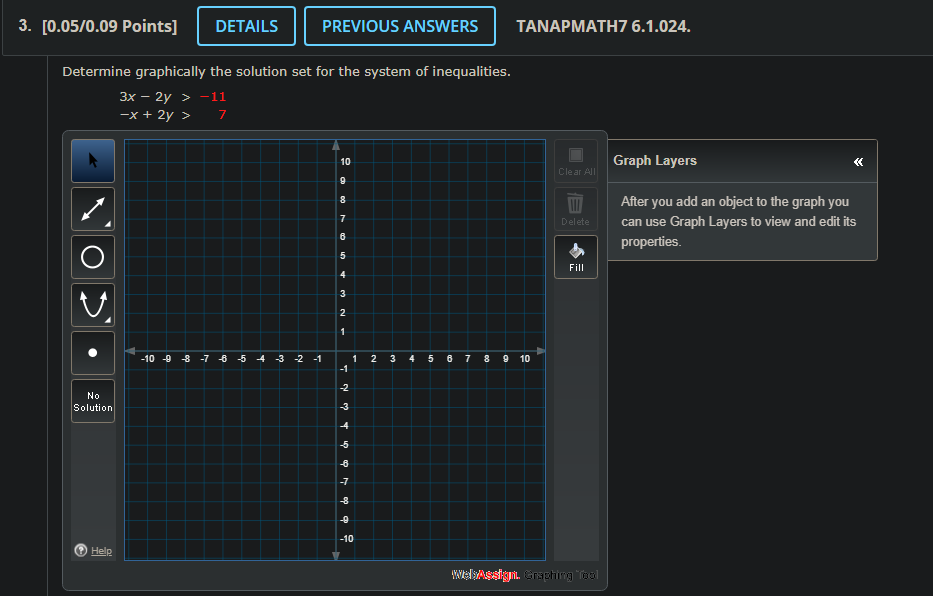Click the y-axis label -5
Image resolution: width=933 pixels, height=596 pixels.
tap(344, 445)
